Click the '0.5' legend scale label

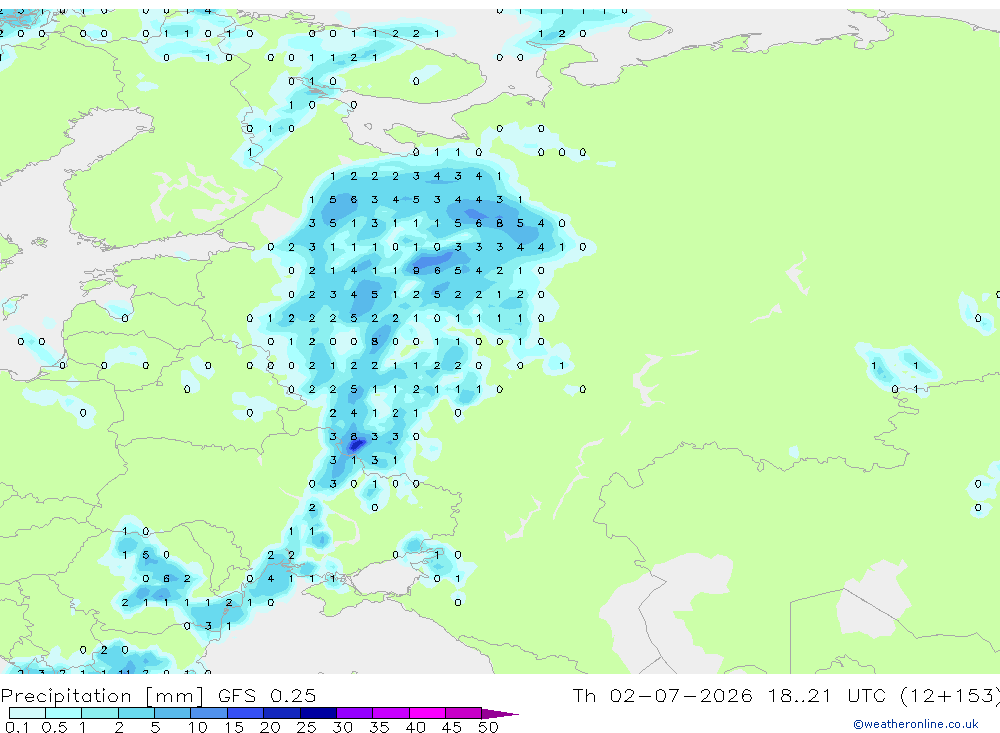[x=54, y=727]
